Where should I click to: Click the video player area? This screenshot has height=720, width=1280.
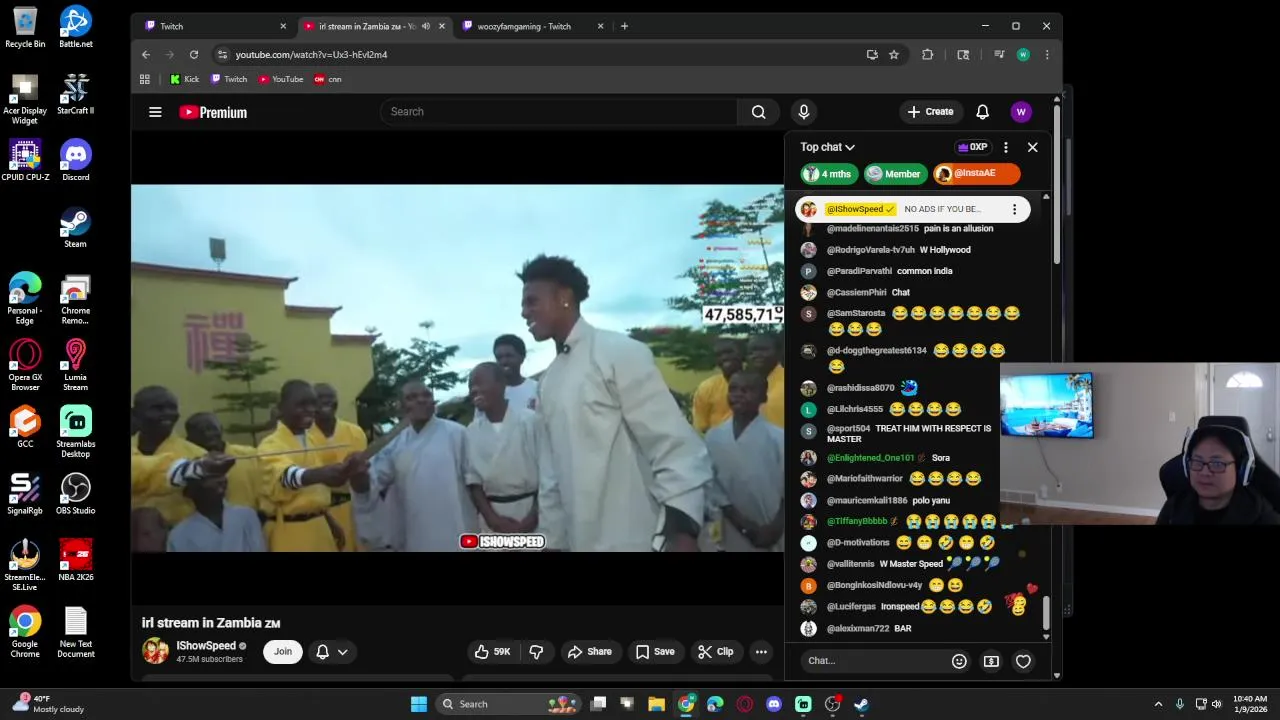457,368
